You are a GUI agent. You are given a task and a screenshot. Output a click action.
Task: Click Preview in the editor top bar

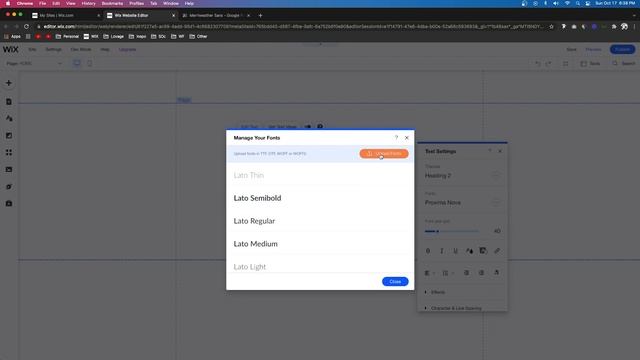593,49
